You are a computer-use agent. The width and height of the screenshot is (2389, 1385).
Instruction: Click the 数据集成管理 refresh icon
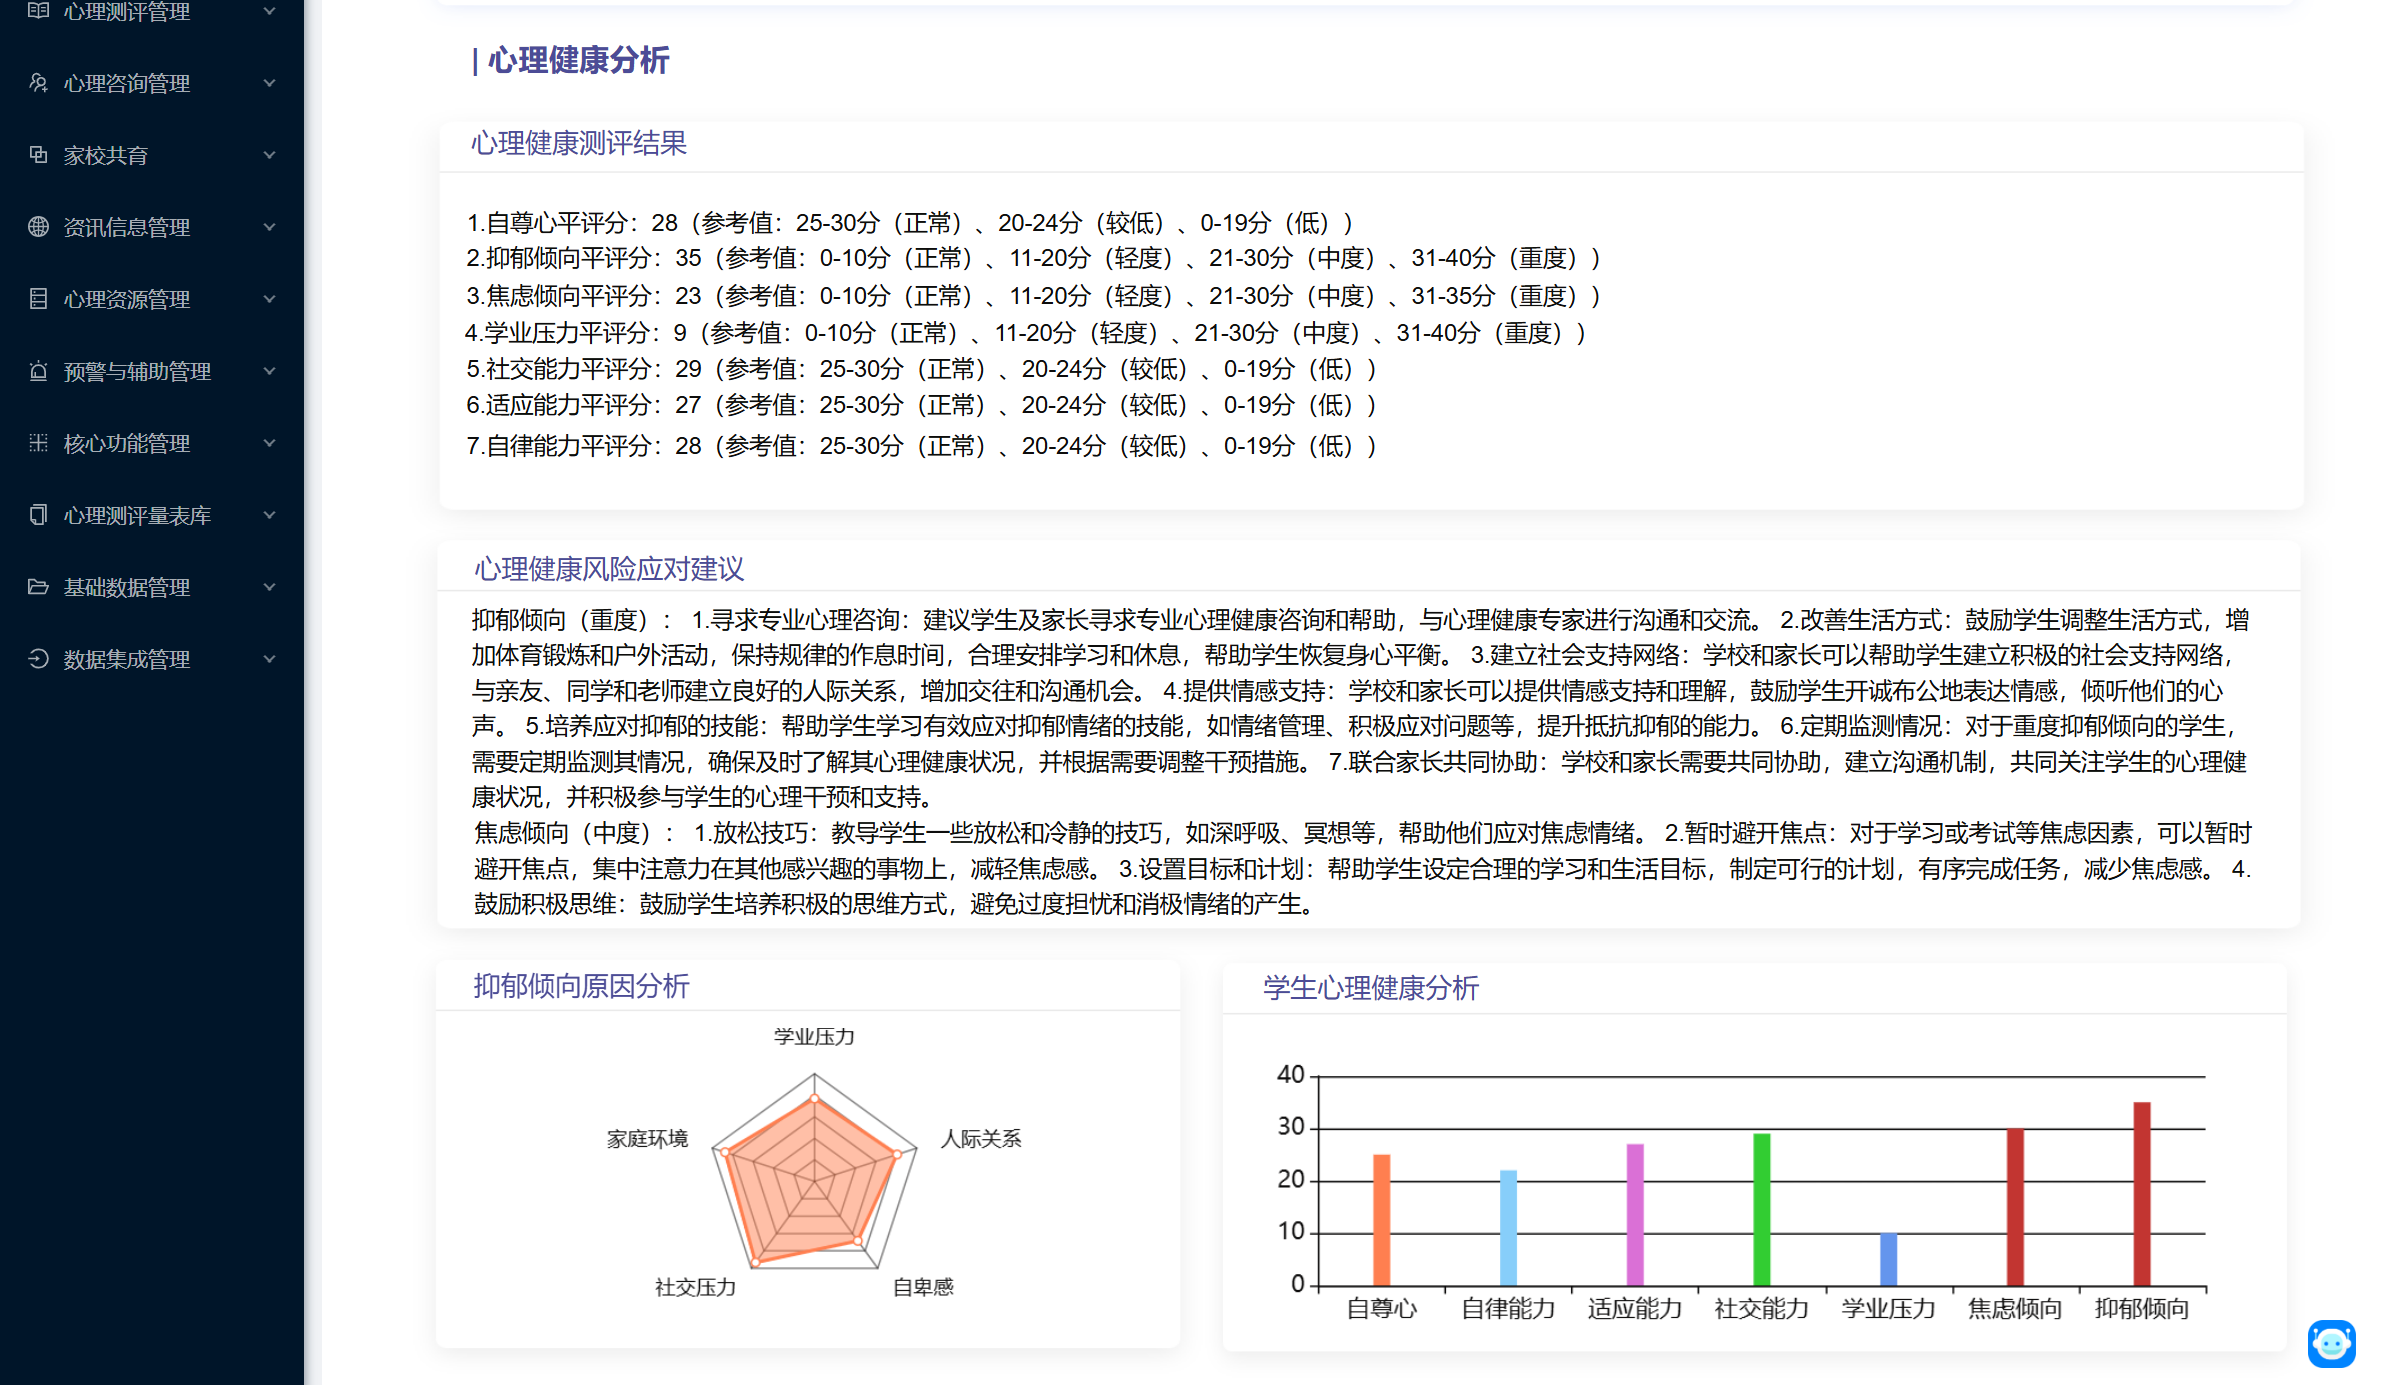coord(38,659)
